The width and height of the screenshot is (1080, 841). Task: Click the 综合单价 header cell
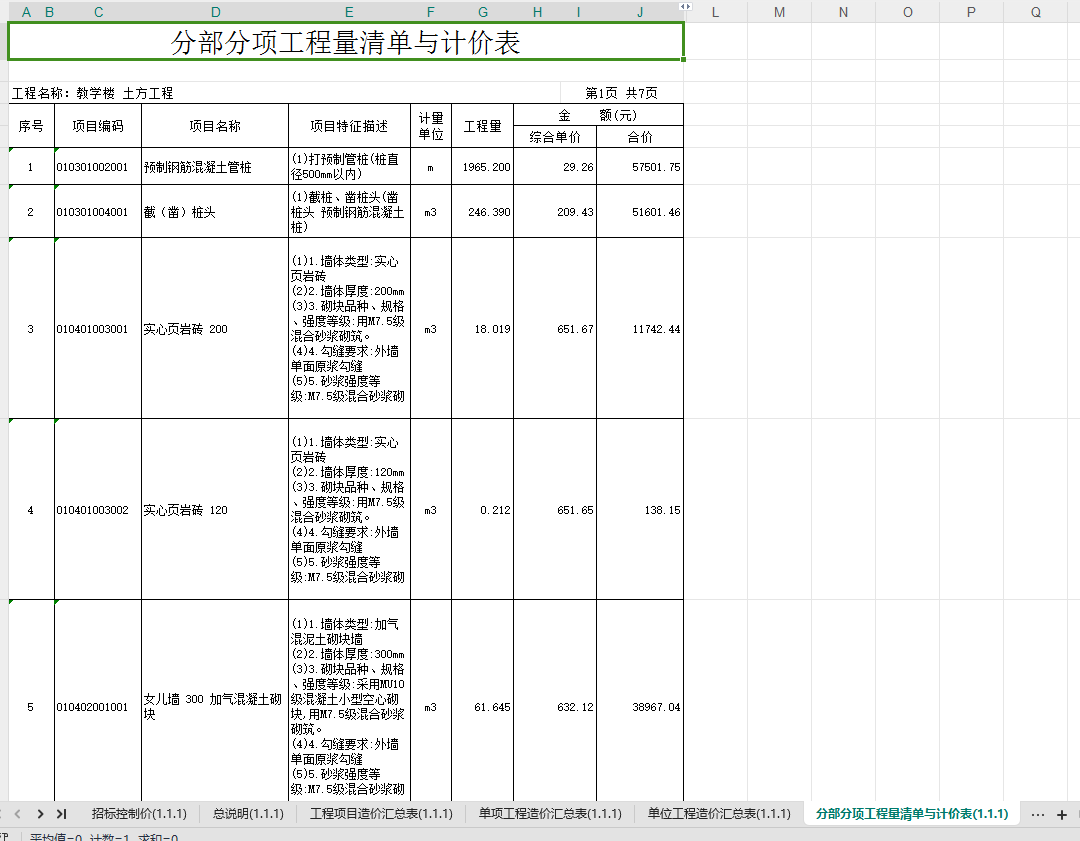[555, 137]
